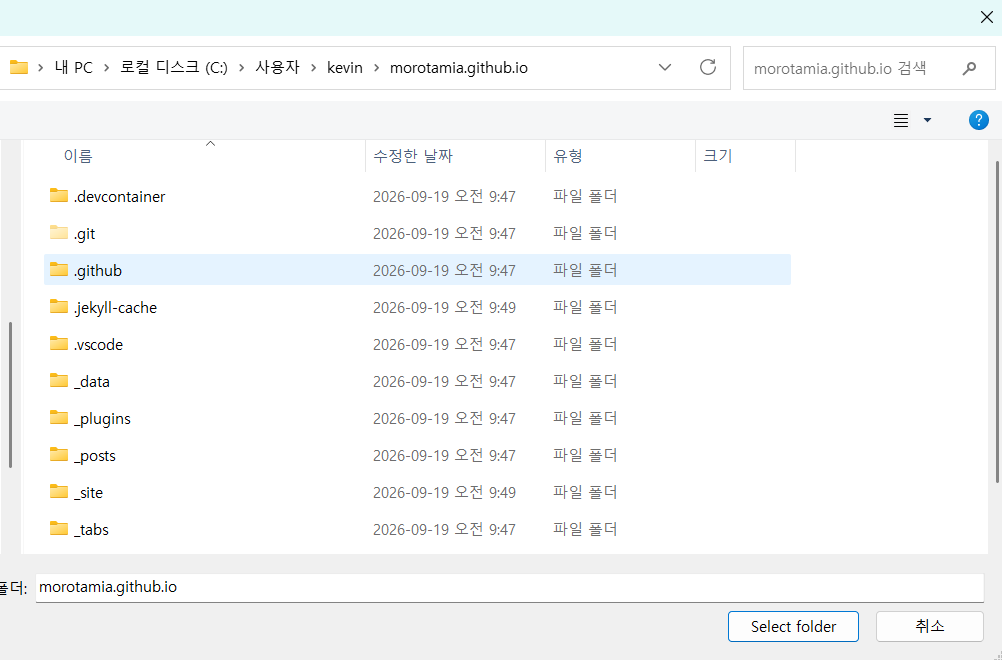Go to the 사용자 breadcrumb segment

pyautogui.click(x=277, y=68)
